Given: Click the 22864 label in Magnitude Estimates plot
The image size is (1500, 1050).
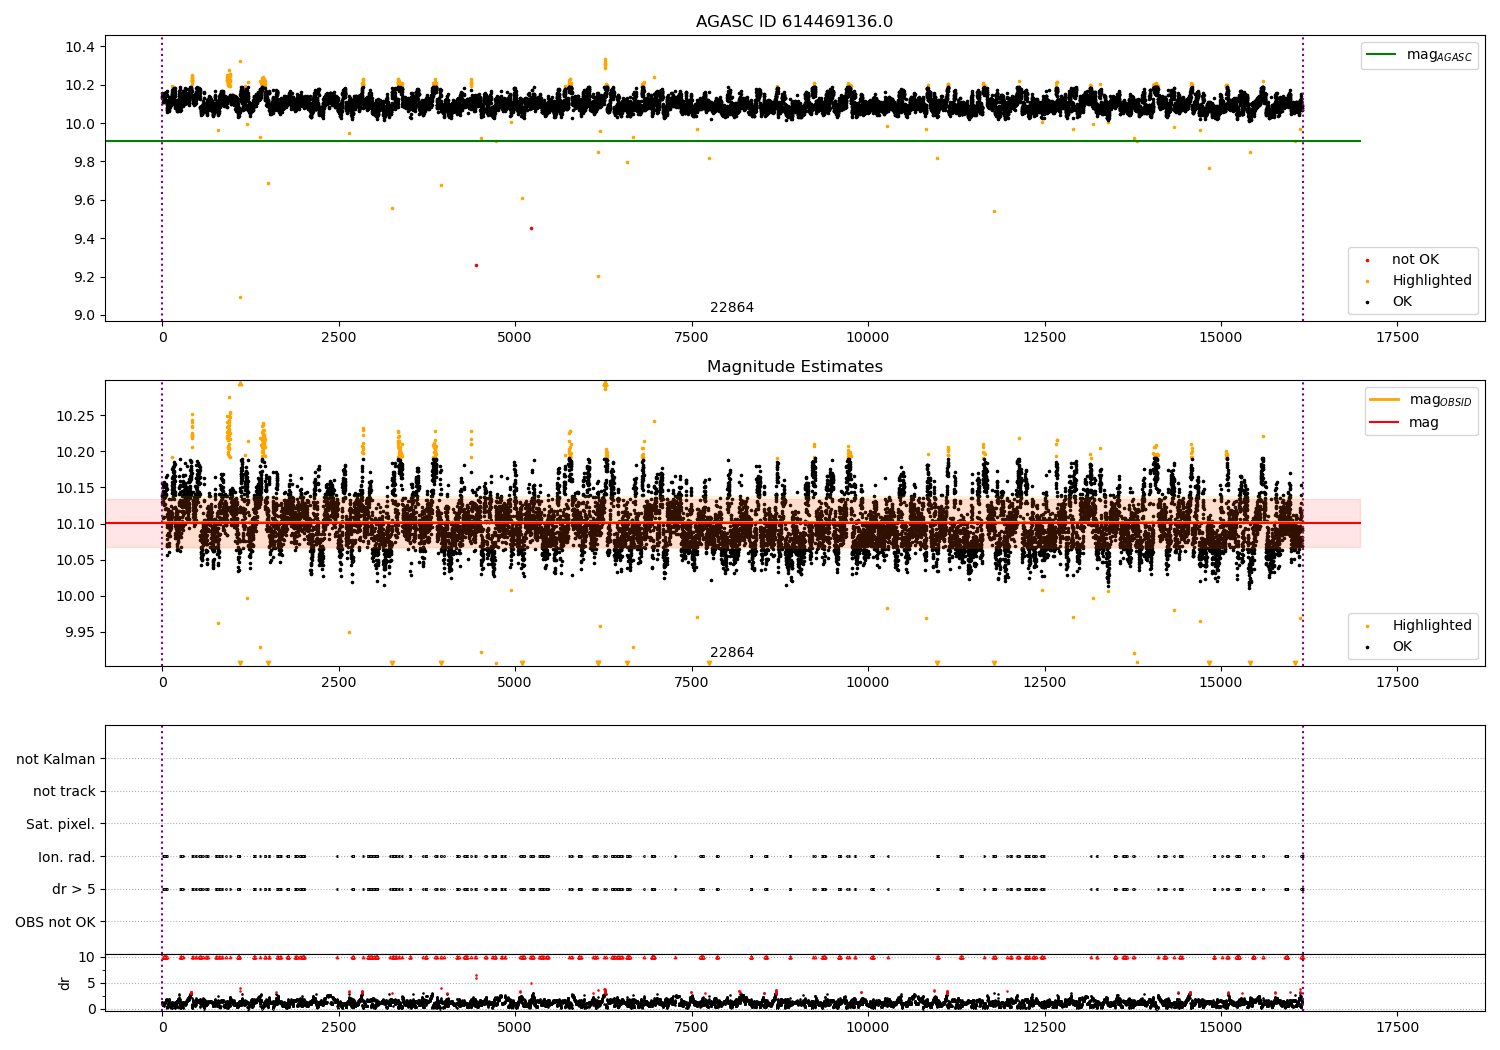Looking at the screenshot, I should coord(732,653).
